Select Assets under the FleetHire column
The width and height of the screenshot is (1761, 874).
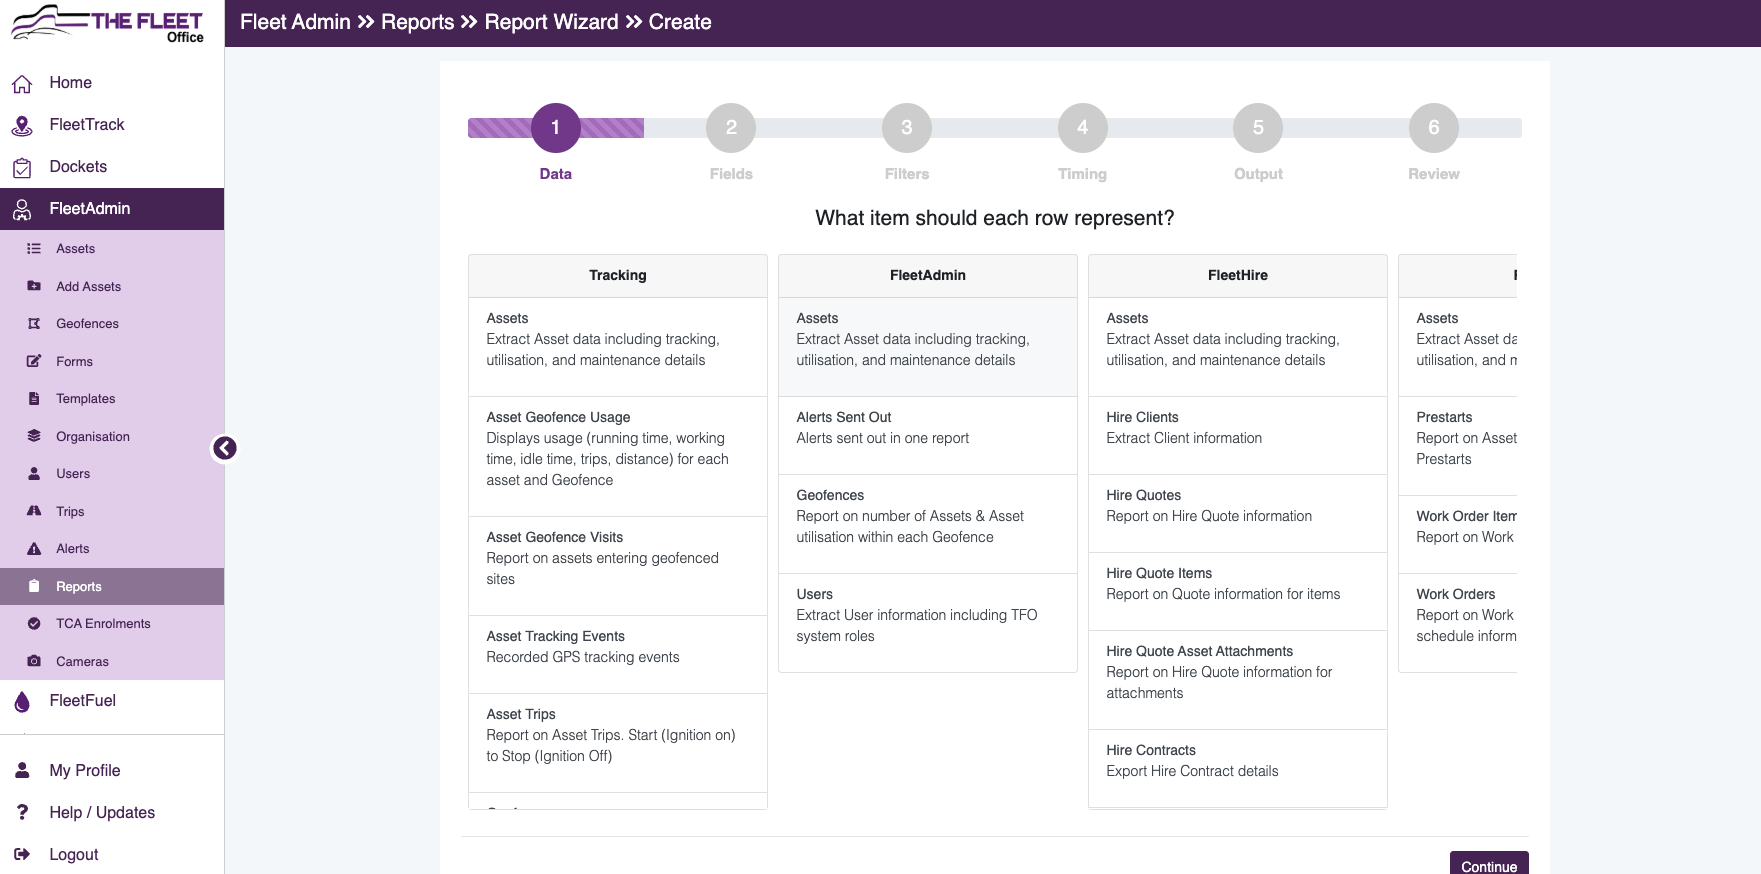[1238, 347]
